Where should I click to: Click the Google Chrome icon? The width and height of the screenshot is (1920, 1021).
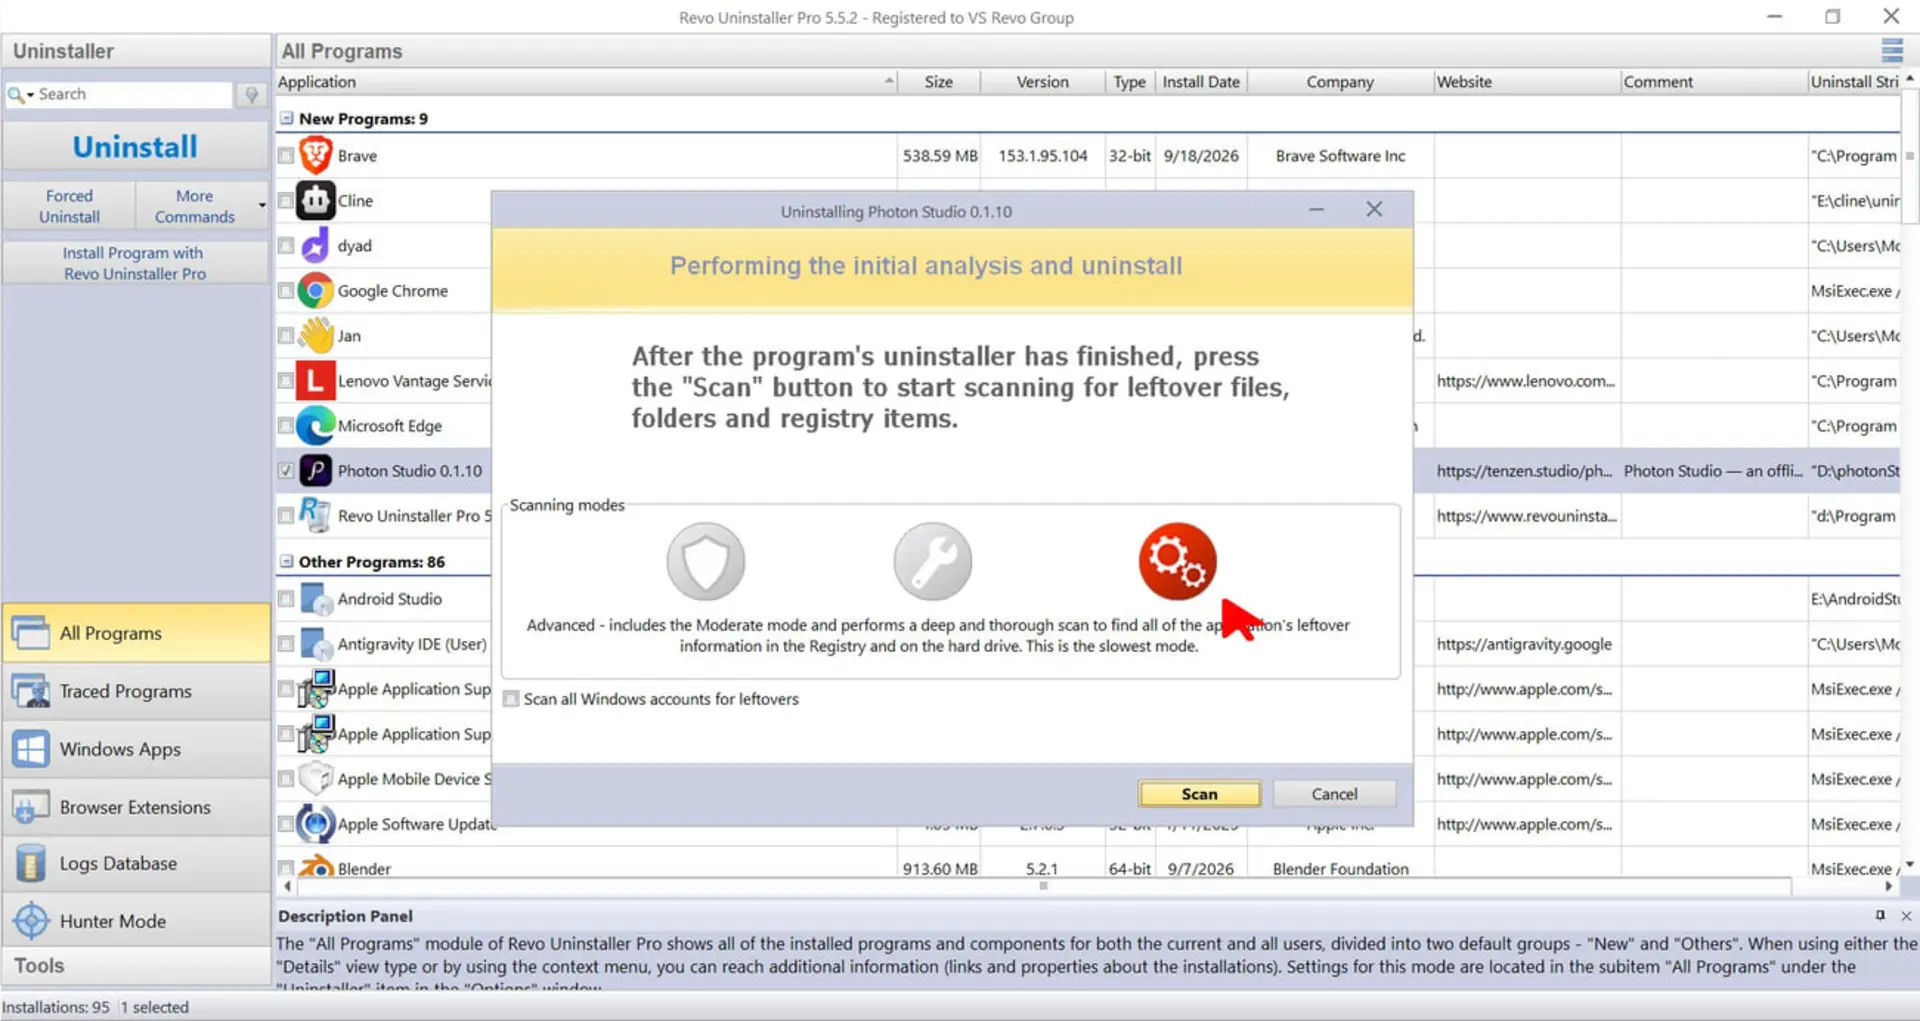click(x=315, y=291)
